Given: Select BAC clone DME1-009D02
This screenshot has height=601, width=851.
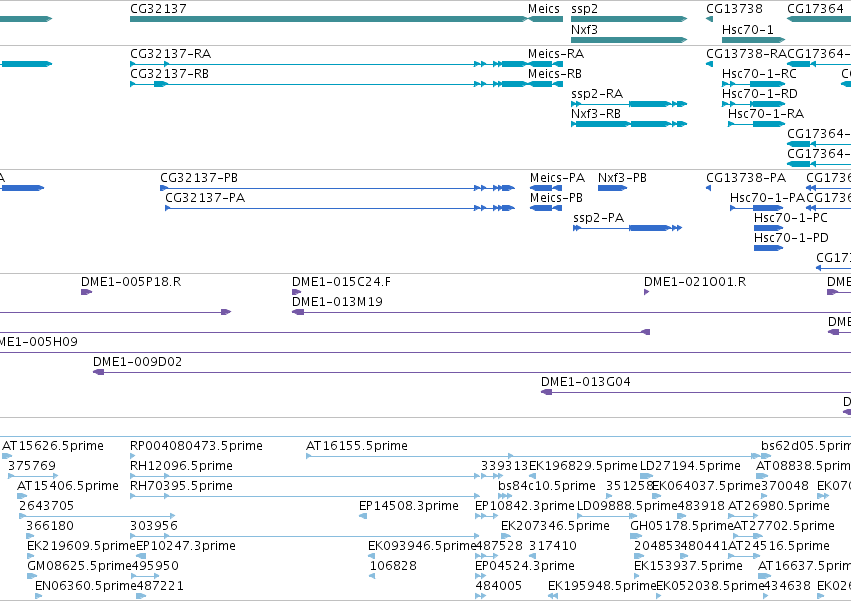Looking at the screenshot, I should 472,372.
